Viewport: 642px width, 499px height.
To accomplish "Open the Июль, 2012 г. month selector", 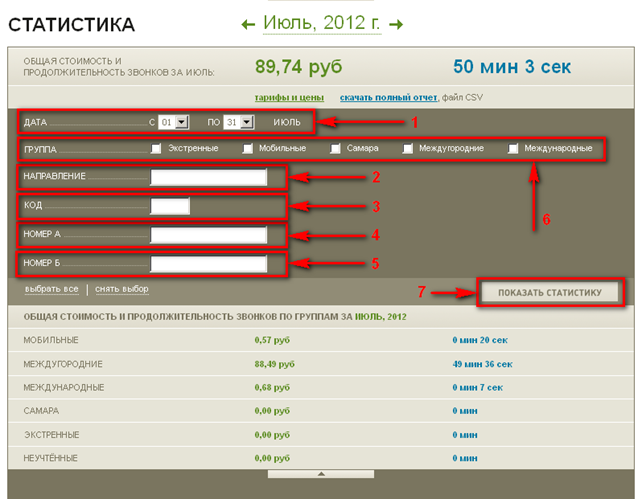I will (x=322, y=22).
